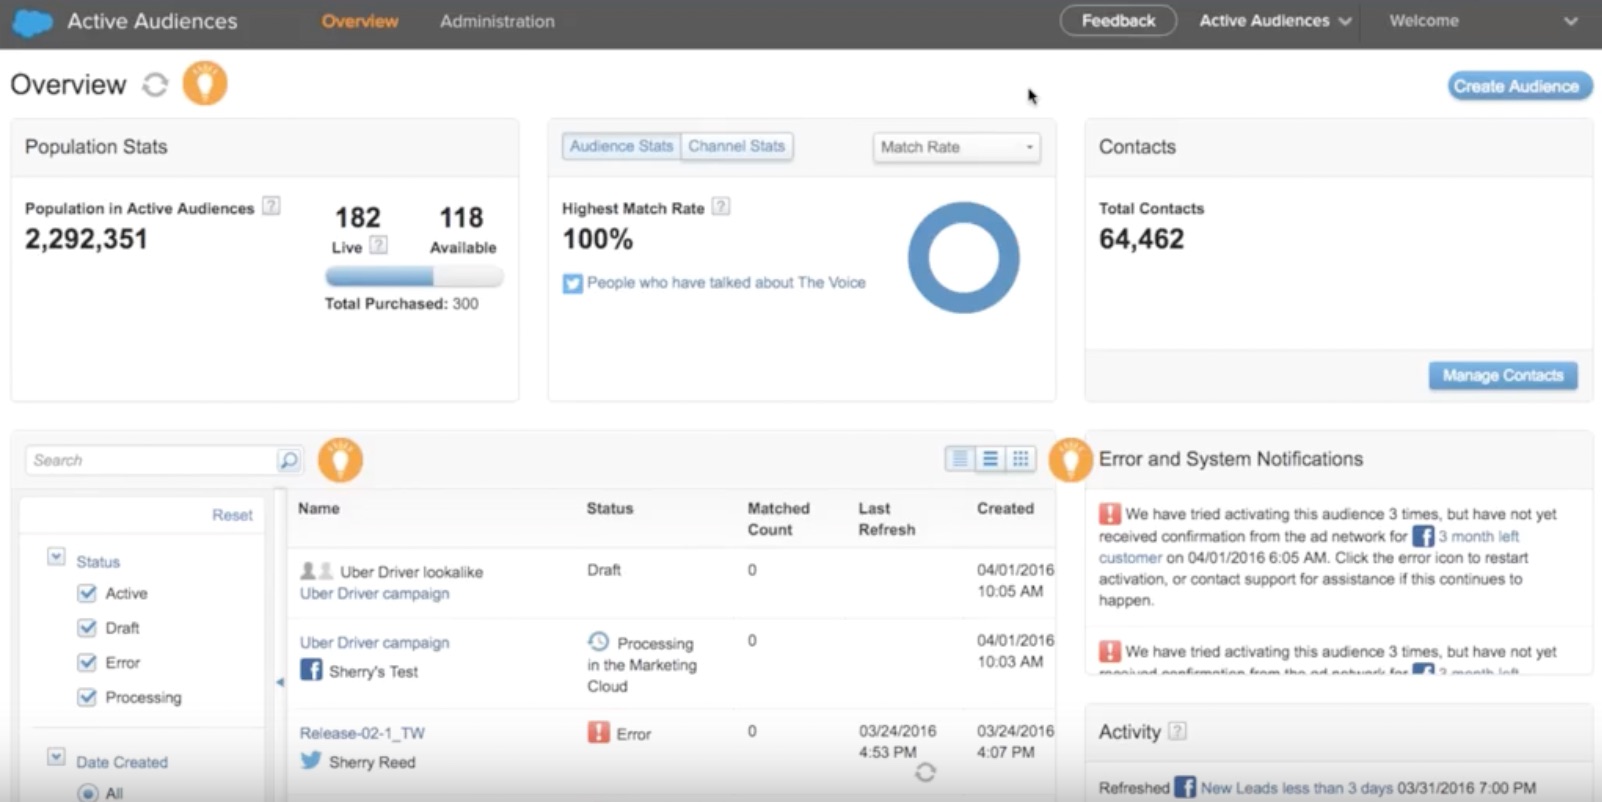
Task: Switch to the Channel Stats tab
Action: [736, 146]
